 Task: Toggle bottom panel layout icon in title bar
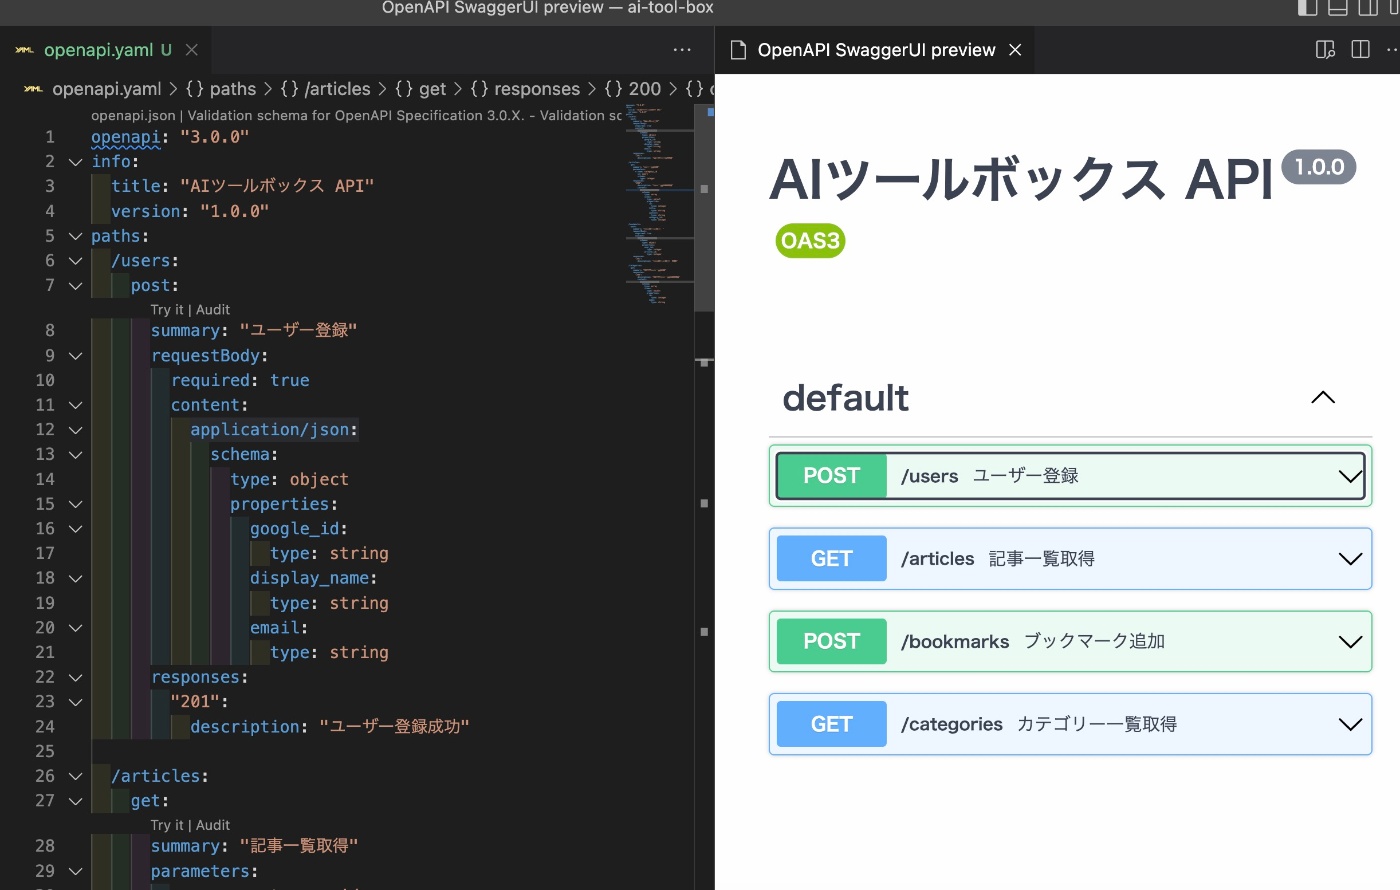pos(1338,8)
